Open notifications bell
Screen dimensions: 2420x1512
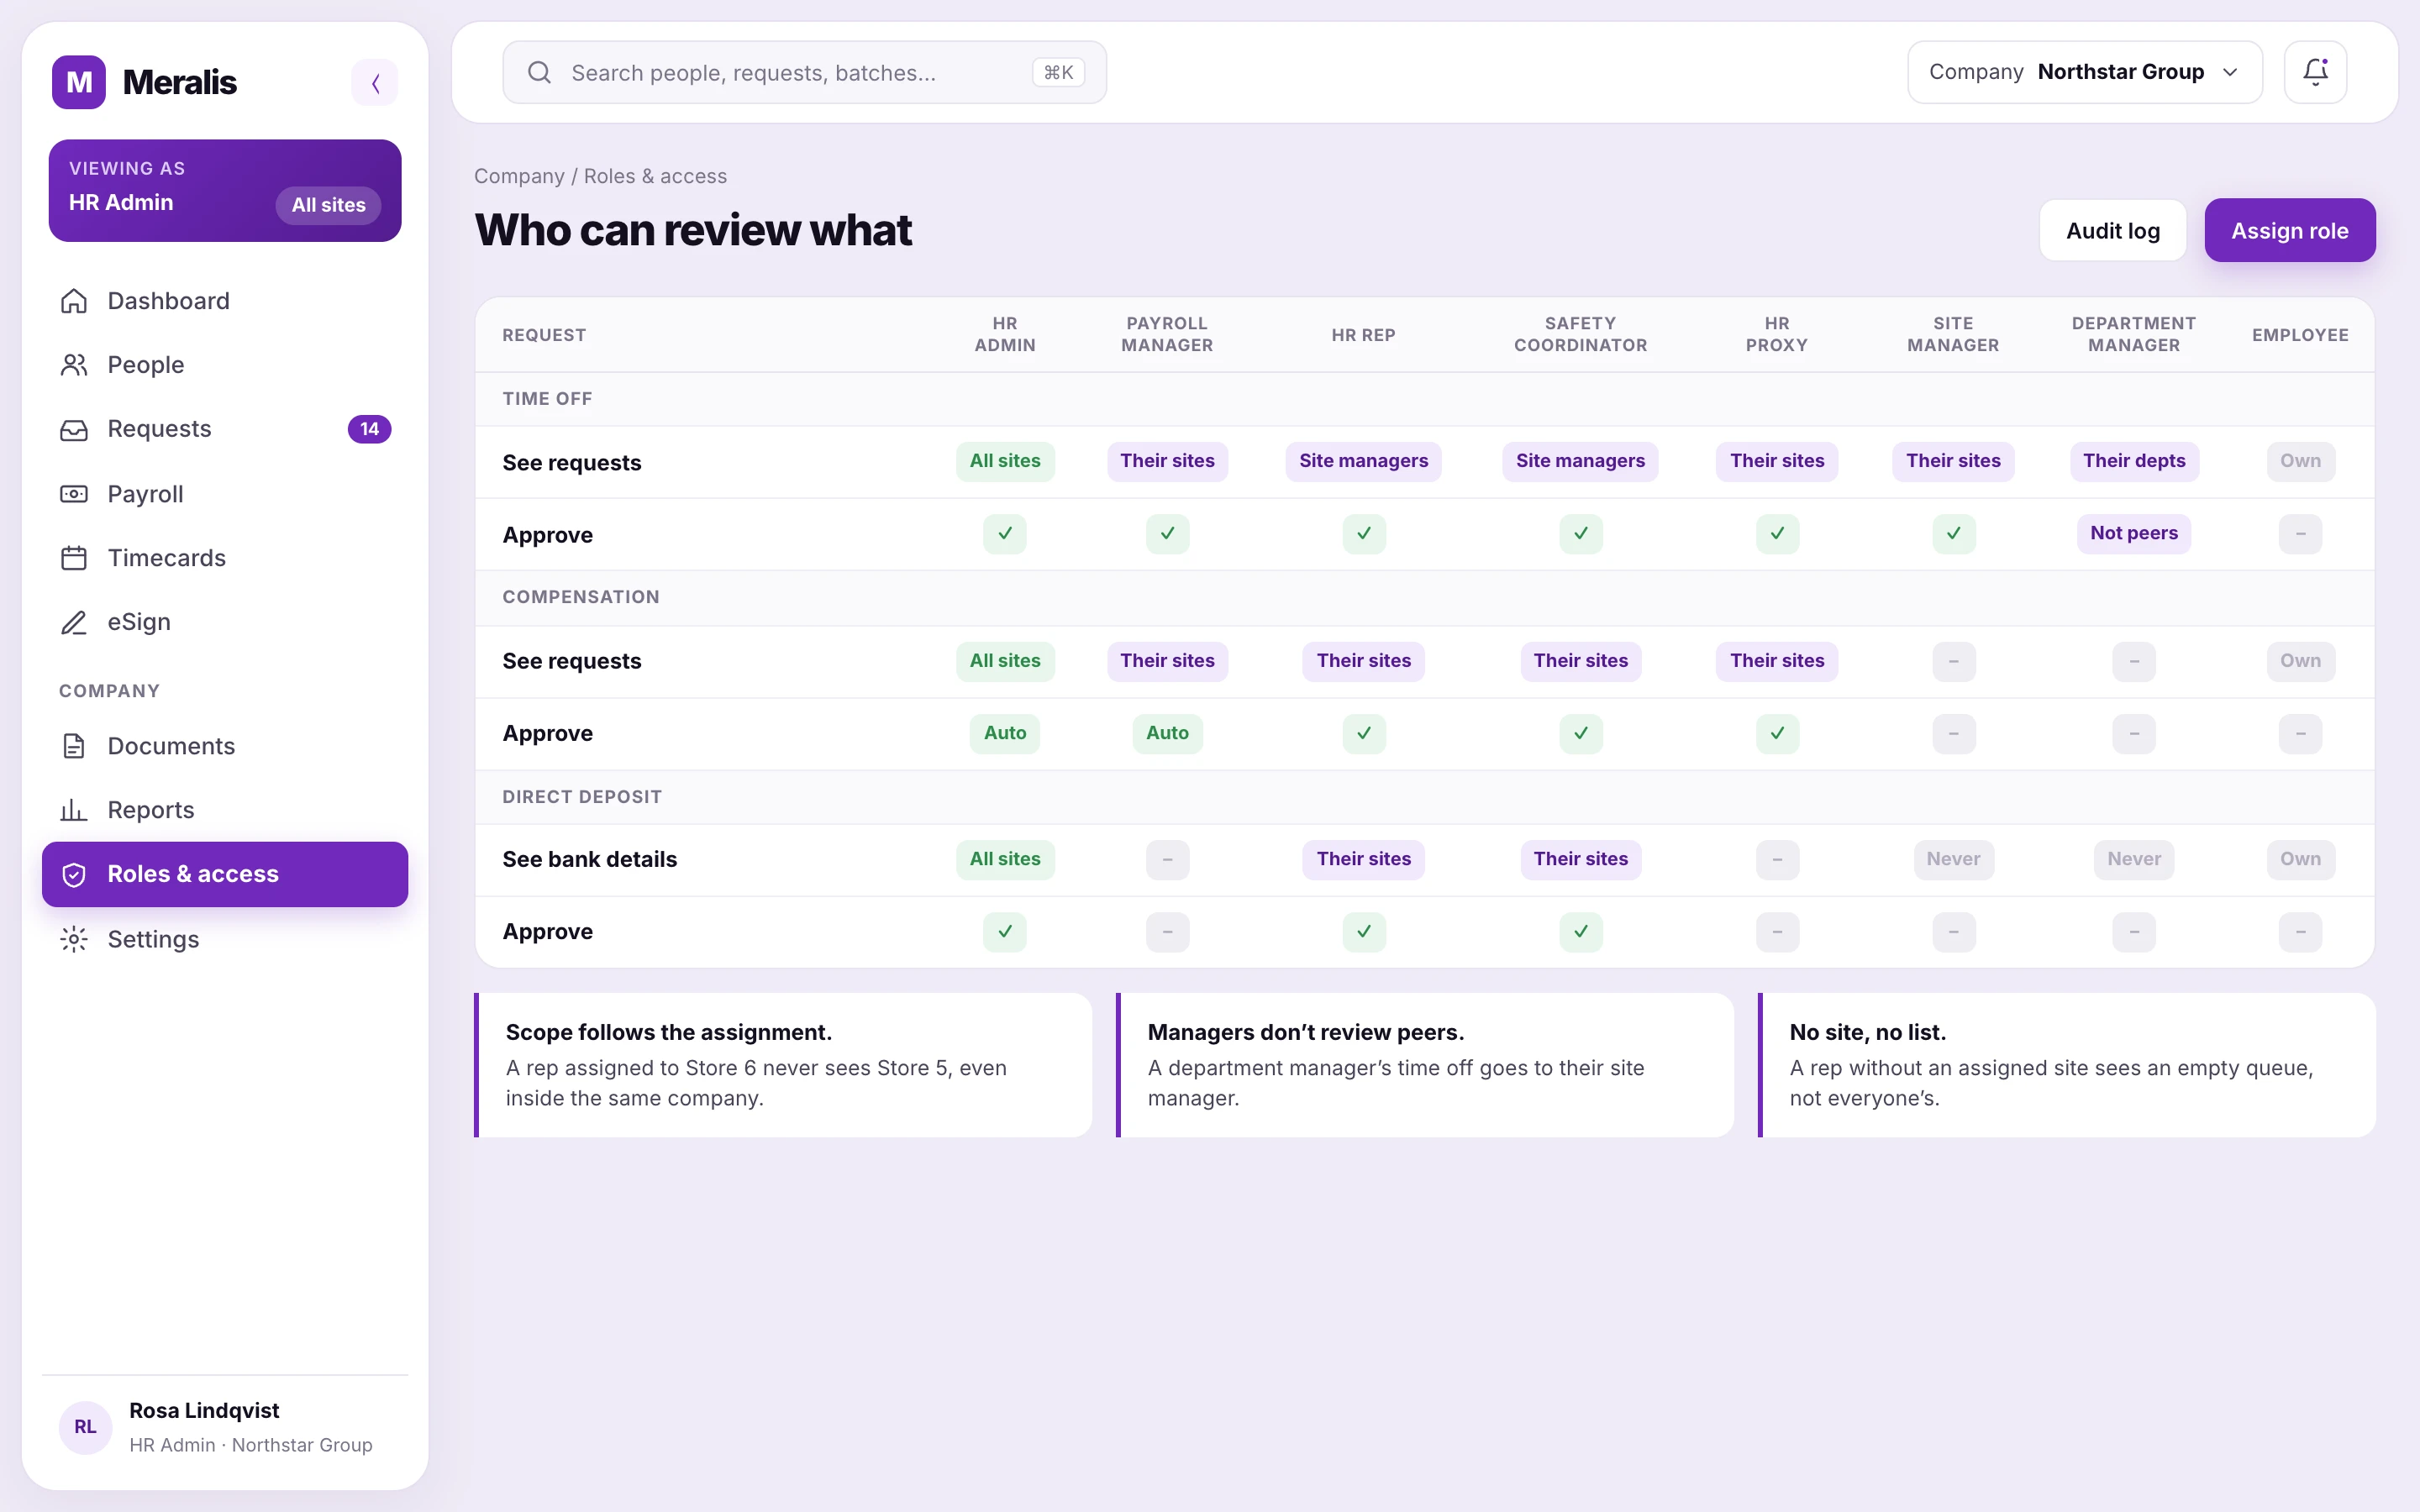[2315, 72]
